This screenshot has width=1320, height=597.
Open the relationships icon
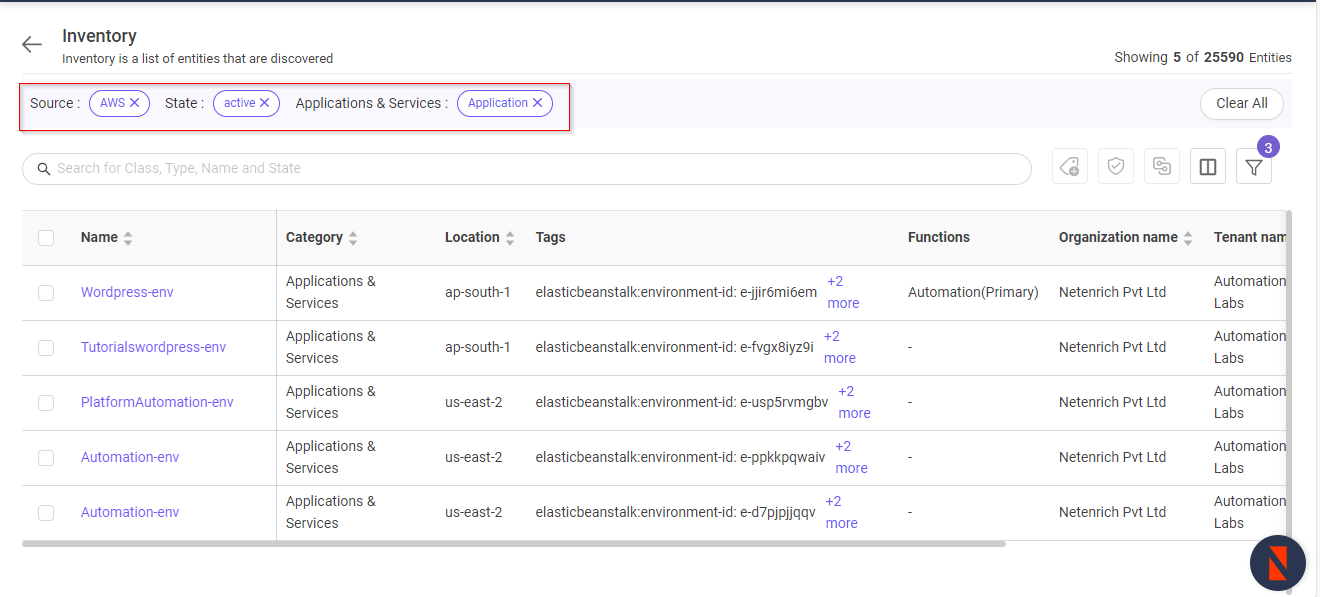coord(1161,166)
